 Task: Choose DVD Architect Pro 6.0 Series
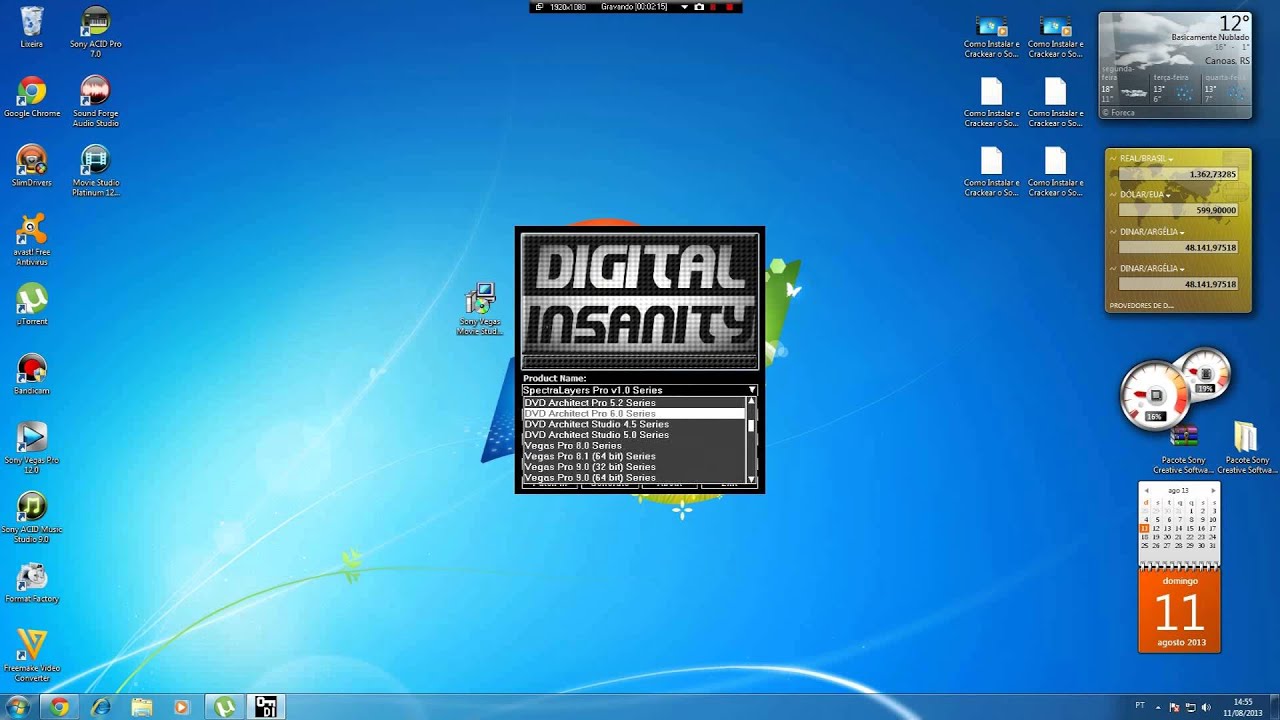coord(634,413)
